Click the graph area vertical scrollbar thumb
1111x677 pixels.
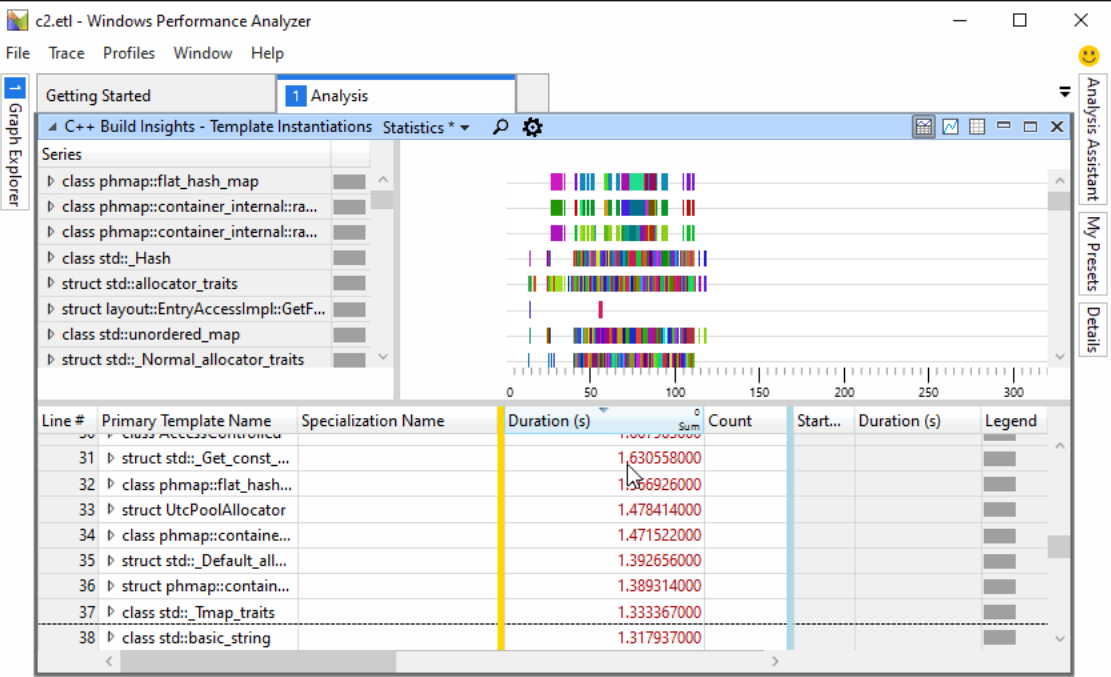pyautogui.click(x=1059, y=201)
